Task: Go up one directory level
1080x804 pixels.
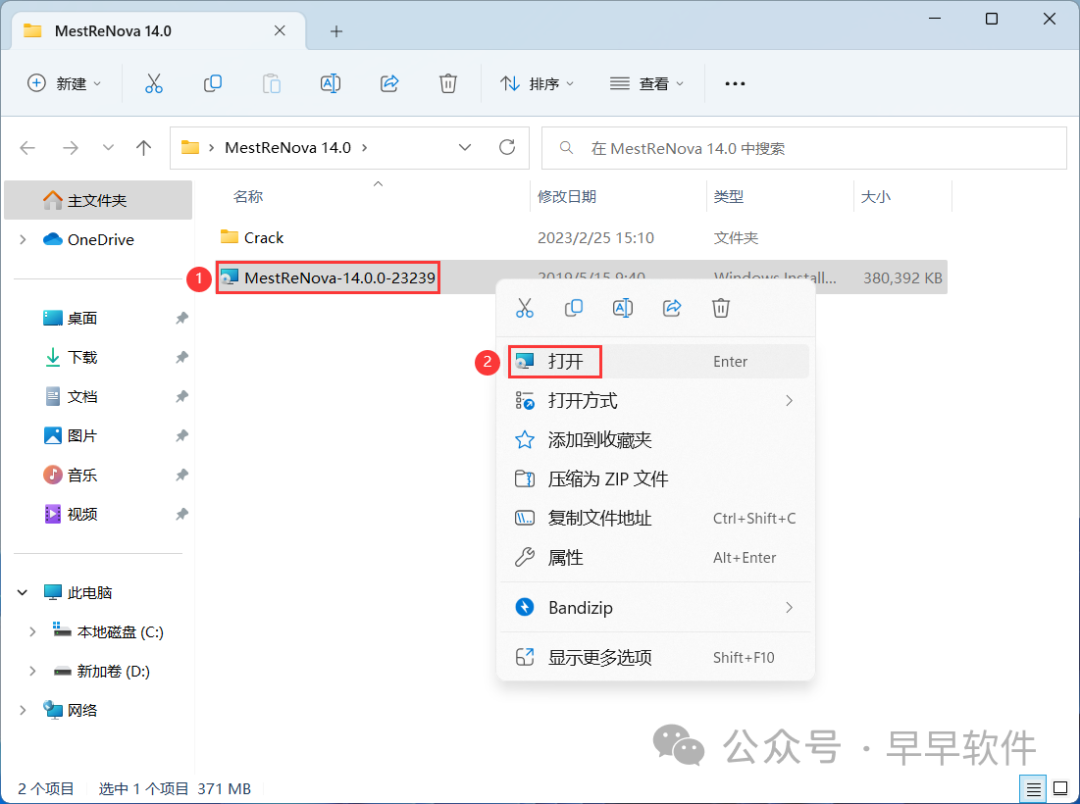Action: pos(144,148)
